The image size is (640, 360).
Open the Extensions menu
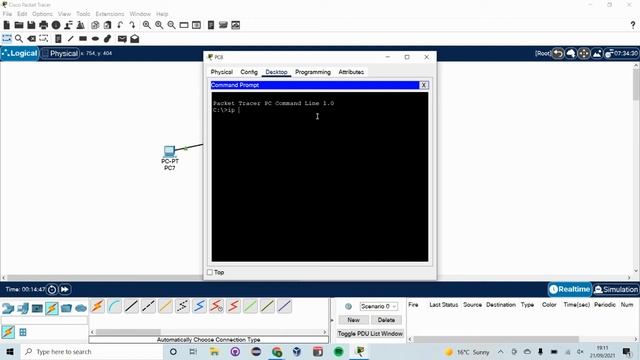pyautogui.click(x=110, y=14)
